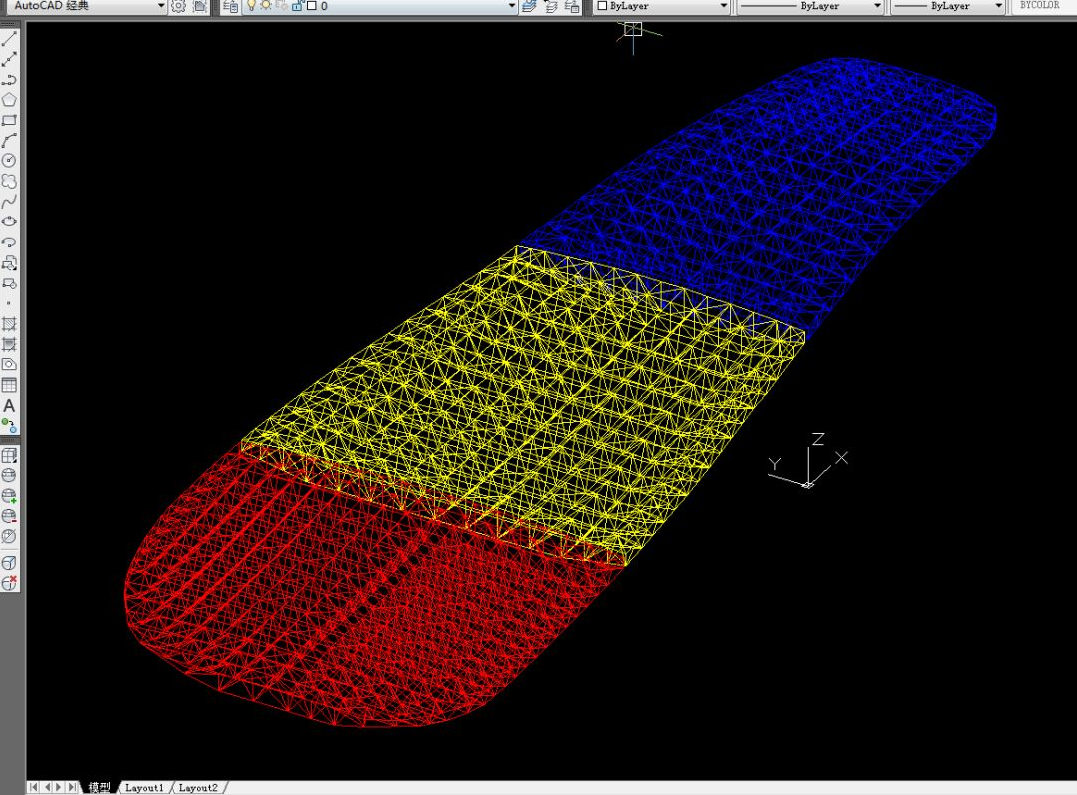
Task: Activate the Multiline Text tool
Action: coord(9,406)
